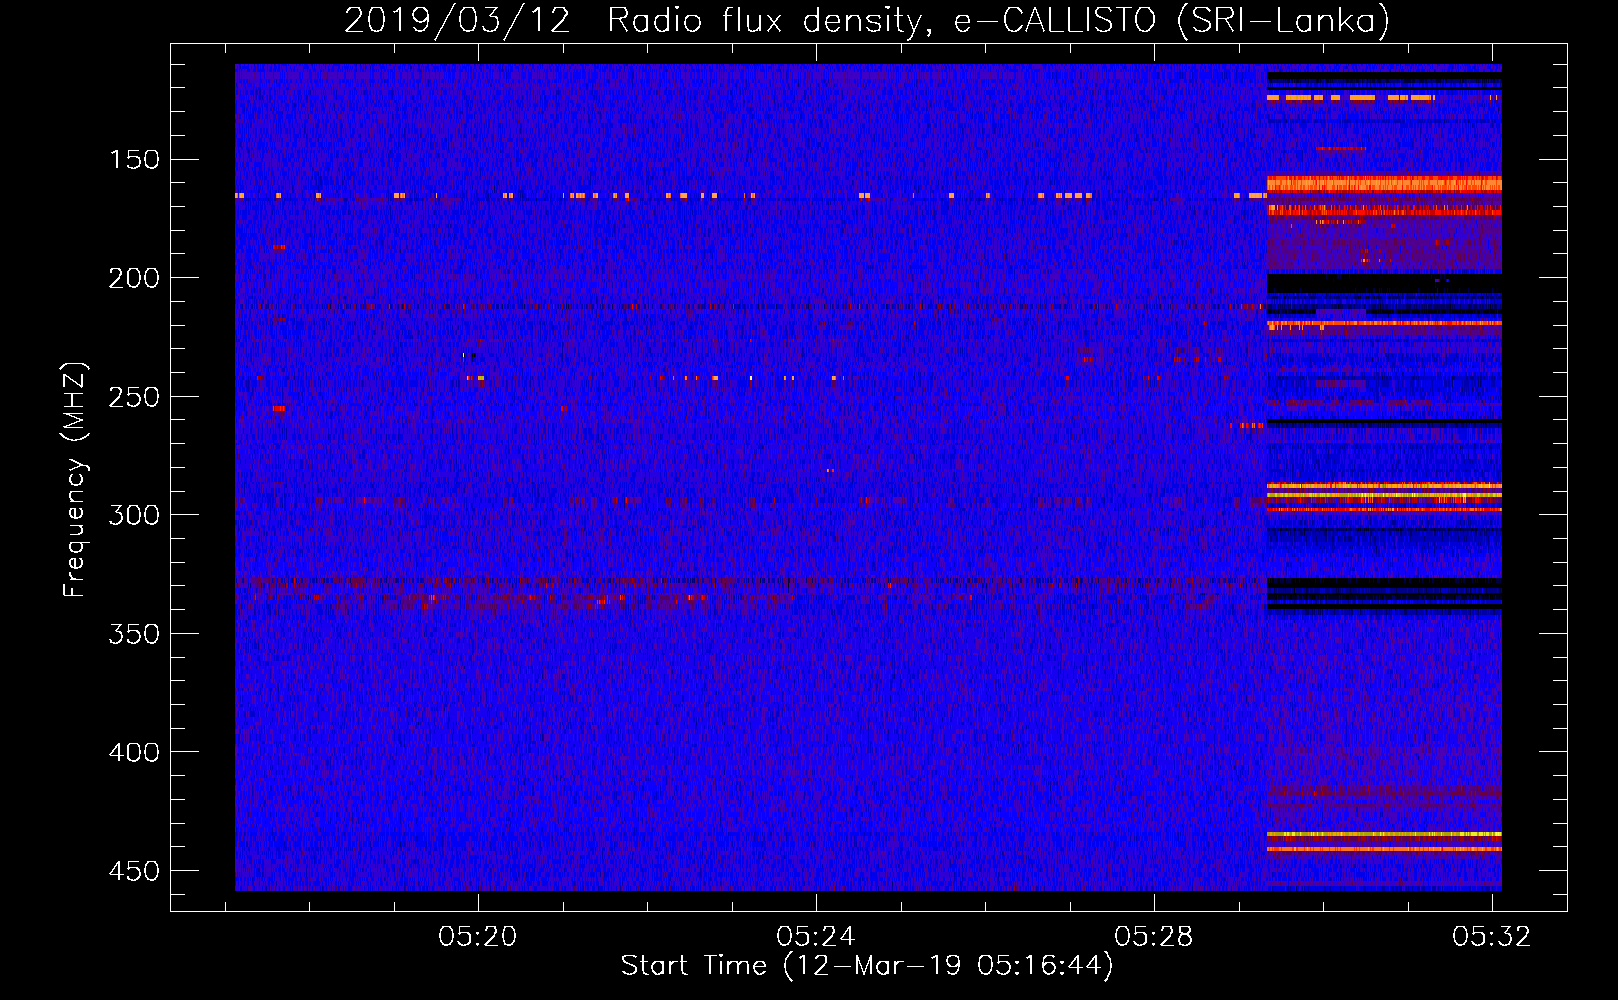Click the 05:20 time tick label
The image size is (1618, 1000).
(x=478, y=937)
